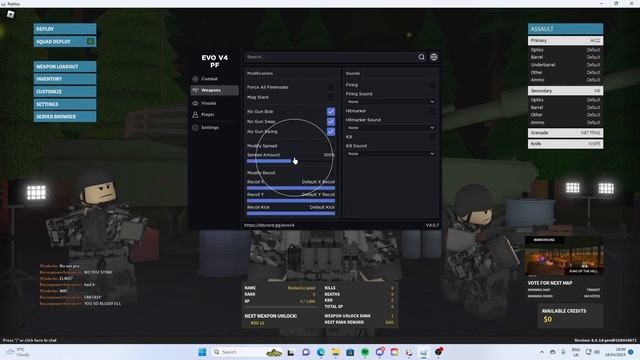640x360 pixels.
Task: Toggle the Hitmarker sound checkbox
Action: [432, 111]
